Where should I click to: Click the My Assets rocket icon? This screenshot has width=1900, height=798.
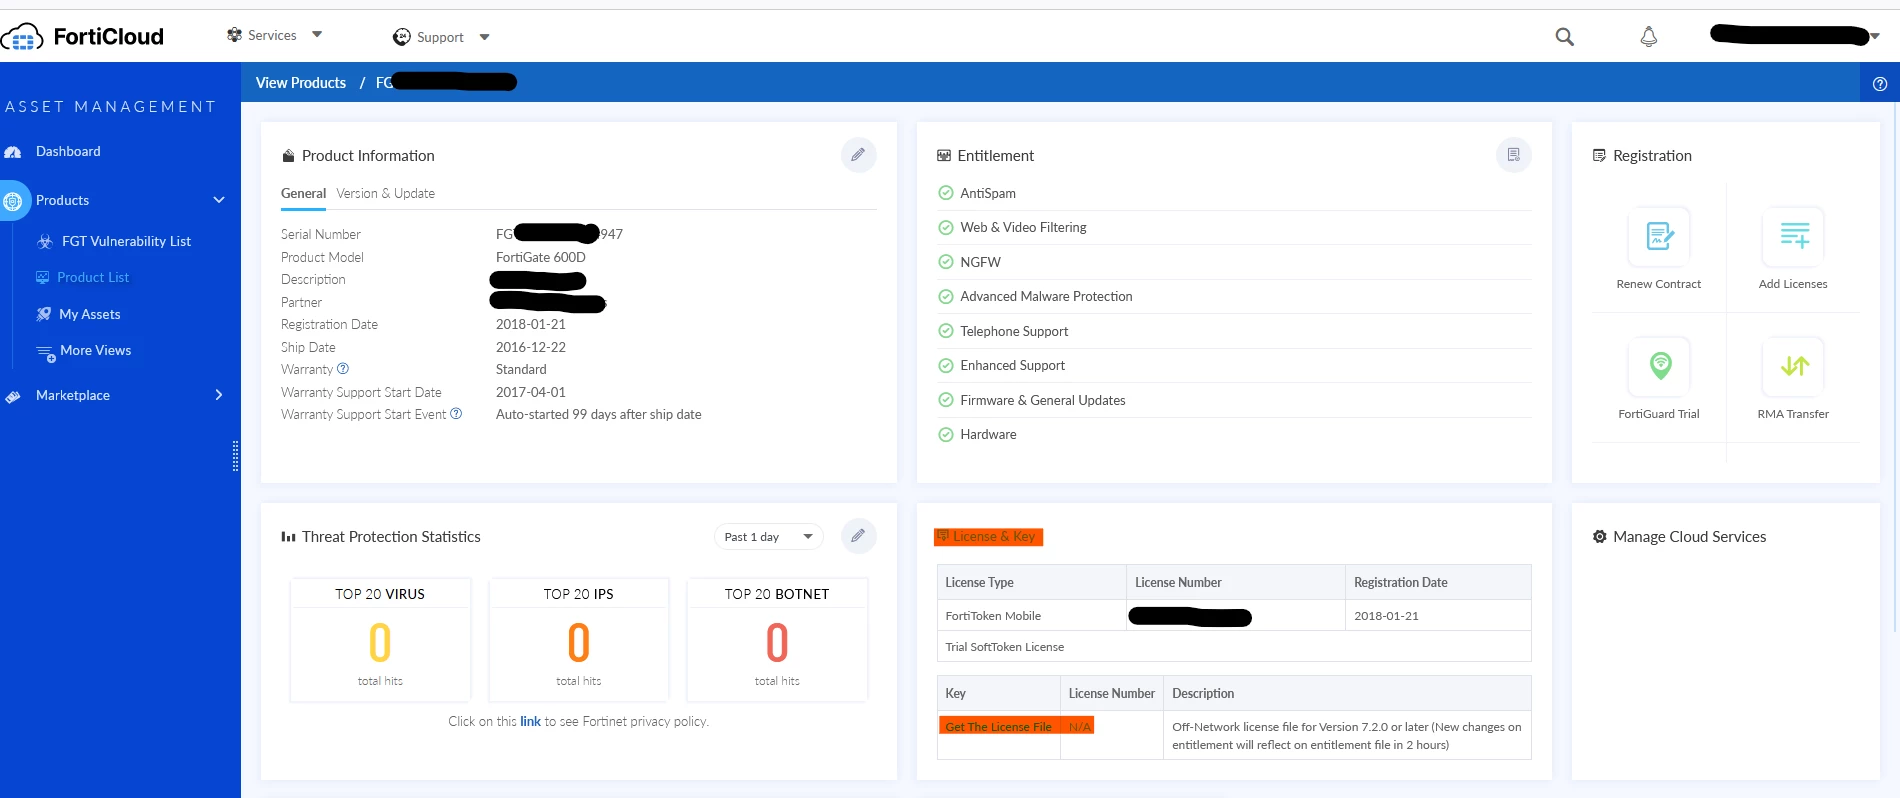click(44, 314)
